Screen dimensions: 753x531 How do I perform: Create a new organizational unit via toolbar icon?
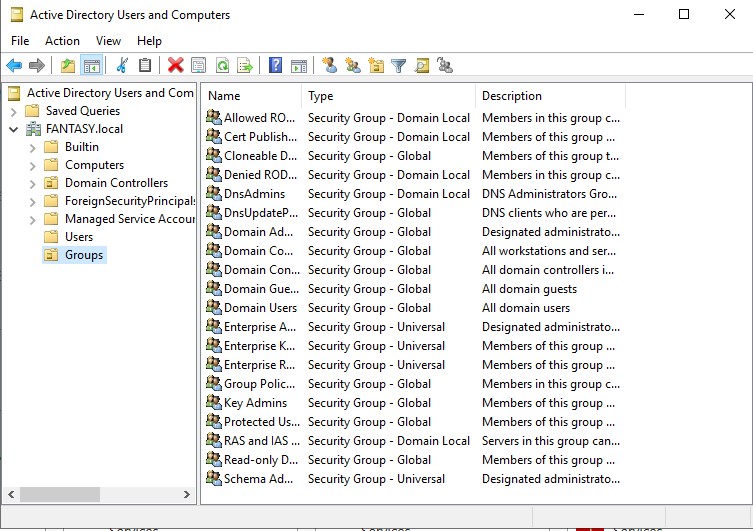point(376,65)
